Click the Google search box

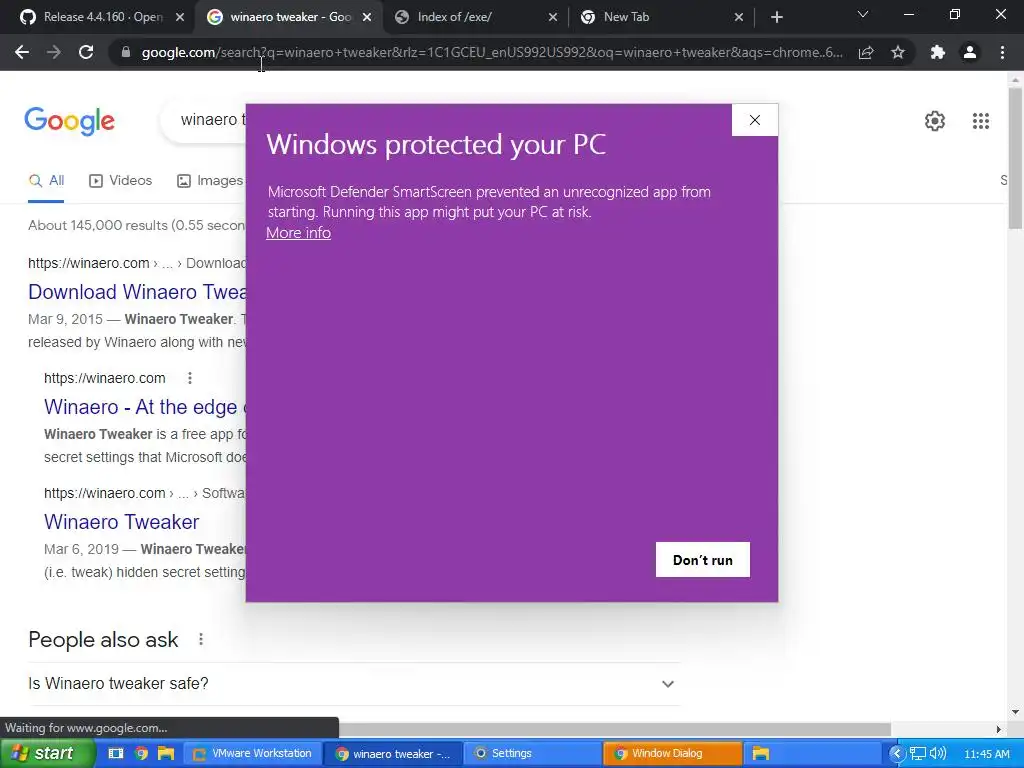click(x=203, y=120)
